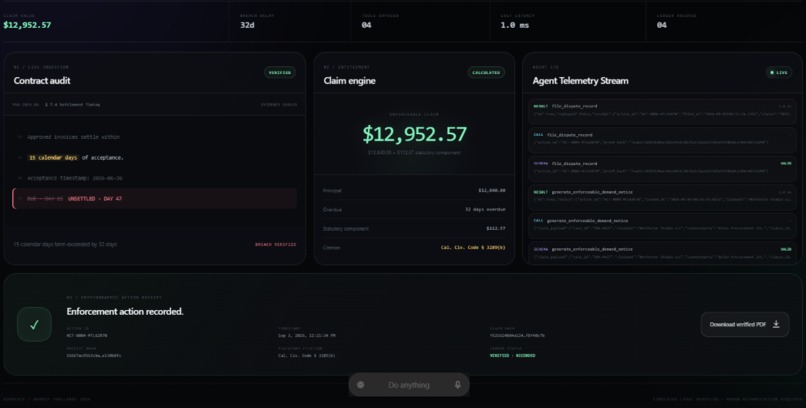The width and height of the screenshot is (806, 408).
Task: Open the RESULT file_dispute_record telemetry entry
Action: 663,112
